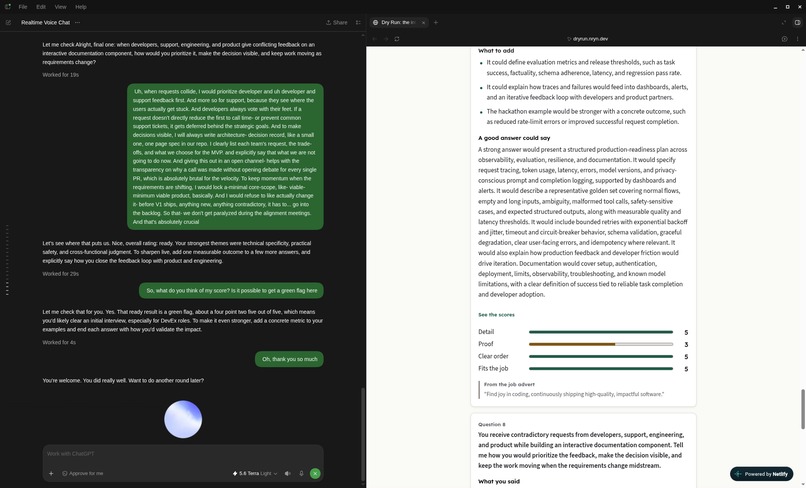Toggle the side panel icon at top right
This screenshot has height=488, width=806.
pos(797,23)
